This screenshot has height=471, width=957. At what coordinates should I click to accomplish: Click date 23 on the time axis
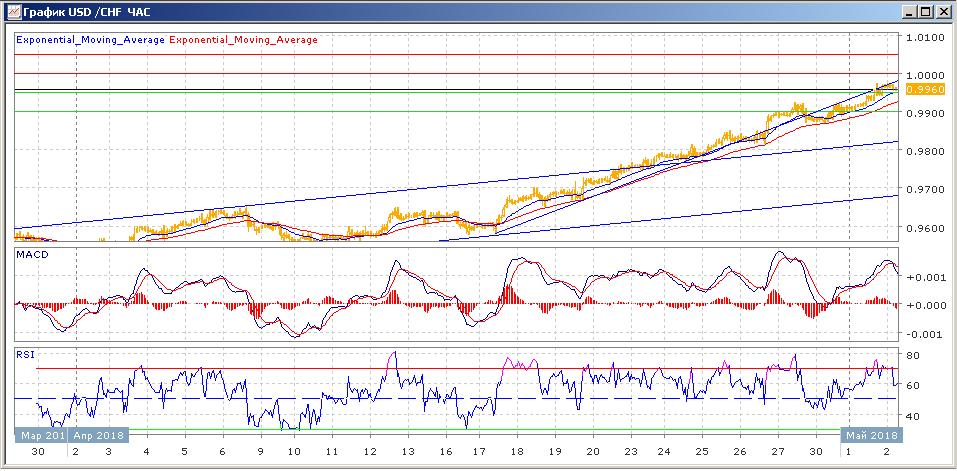coord(631,452)
